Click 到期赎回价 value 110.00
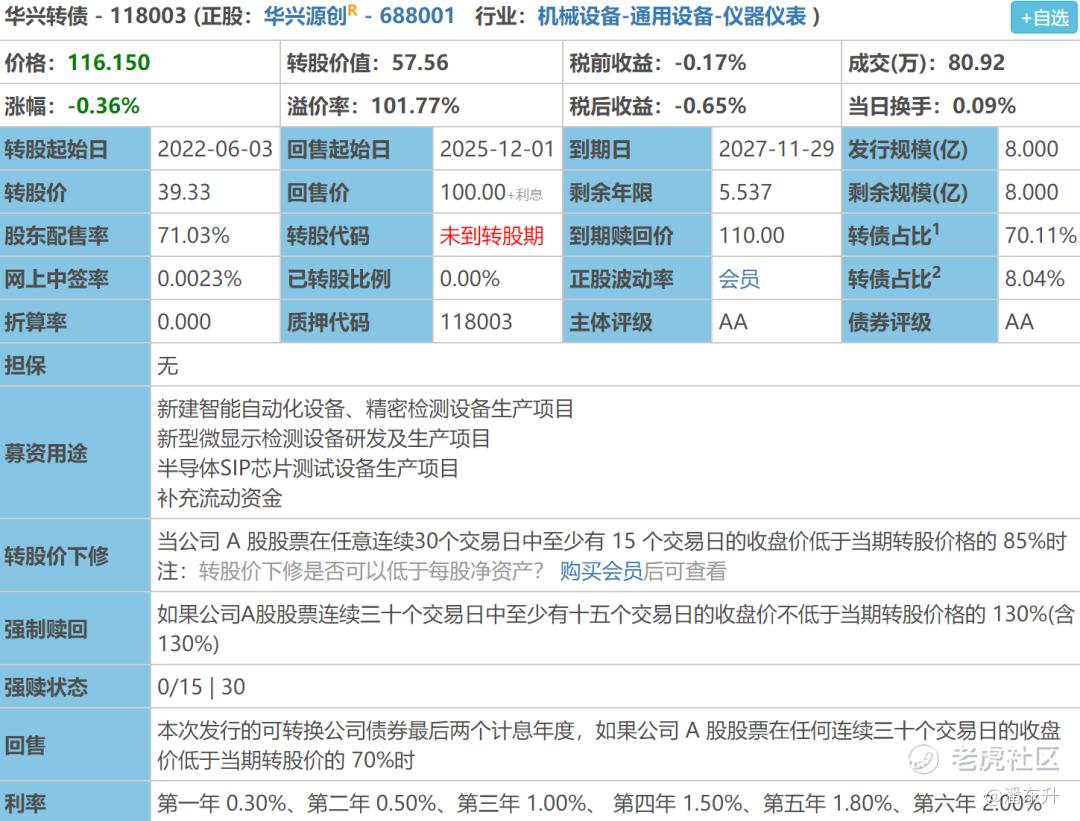 pos(751,236)
